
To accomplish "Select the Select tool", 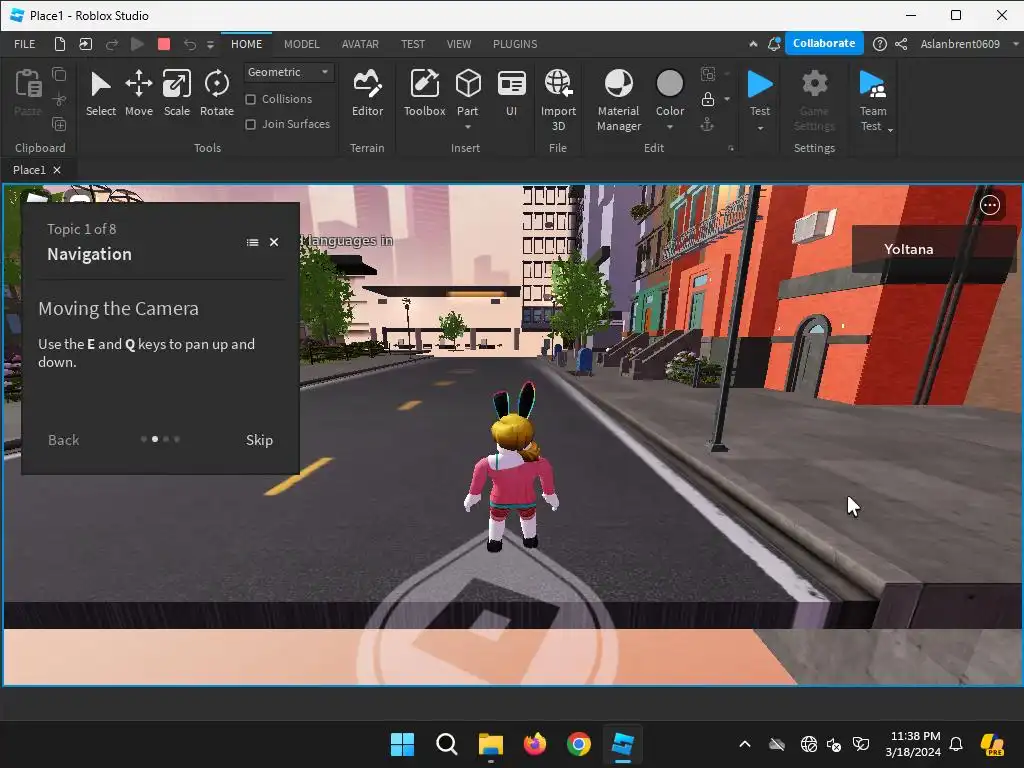I will 101,93.
